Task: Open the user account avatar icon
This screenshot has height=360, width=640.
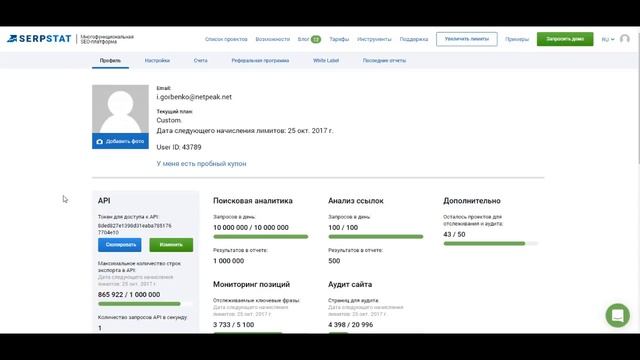Action: (x=624, y=39)
